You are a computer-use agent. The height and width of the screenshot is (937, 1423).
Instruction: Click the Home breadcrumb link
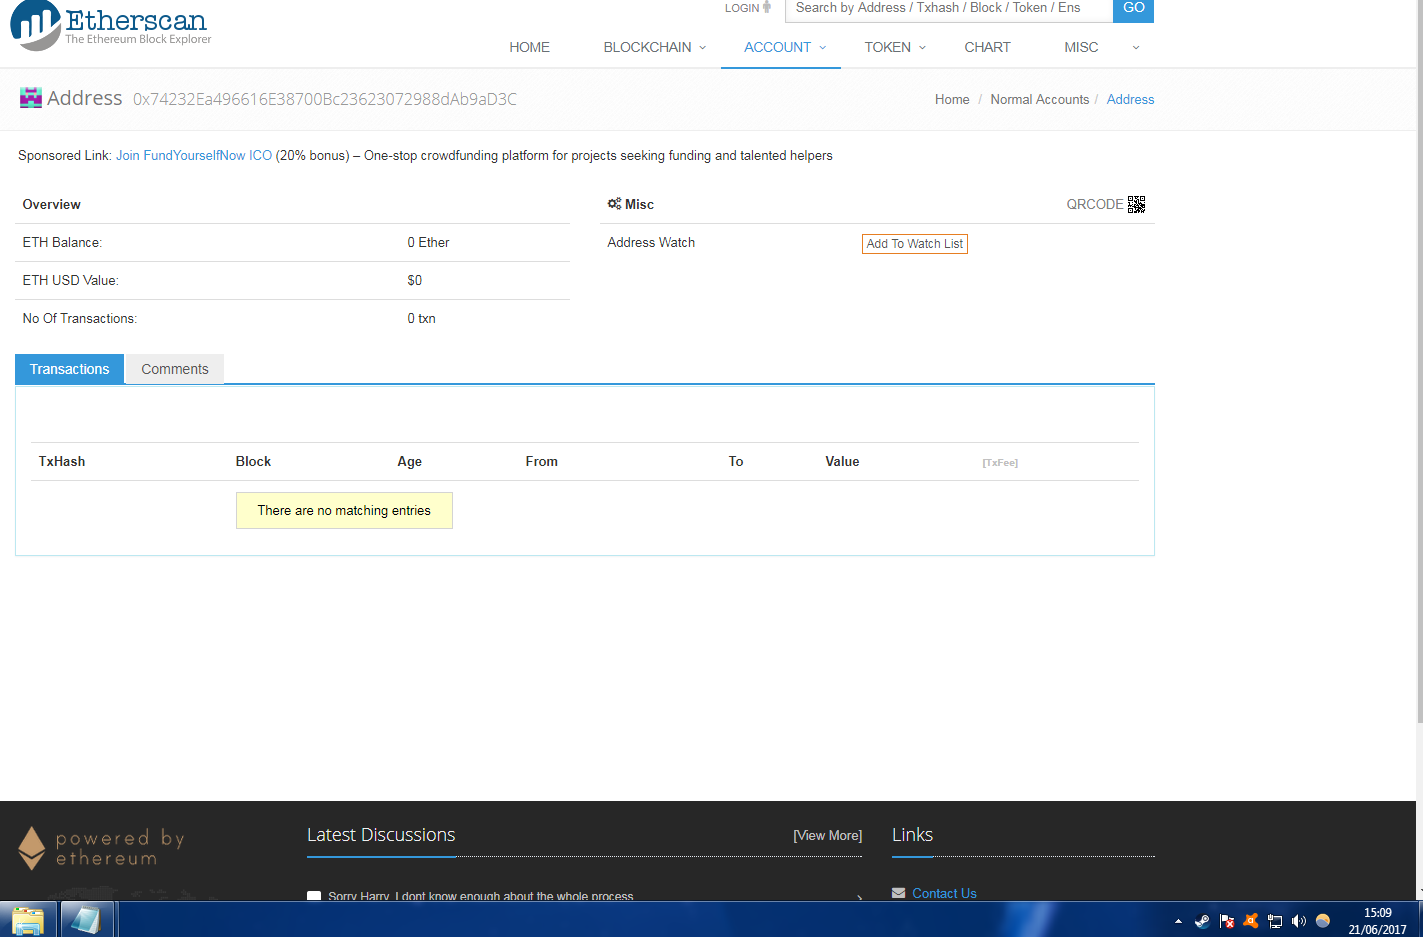pyautogui.click(x=952, y=99)
